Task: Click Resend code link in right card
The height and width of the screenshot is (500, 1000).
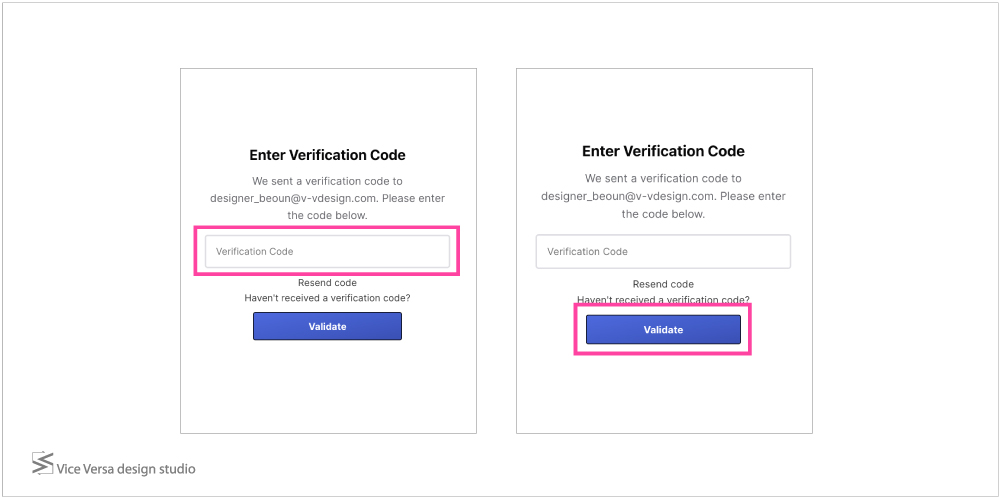Action: point(663,284)
